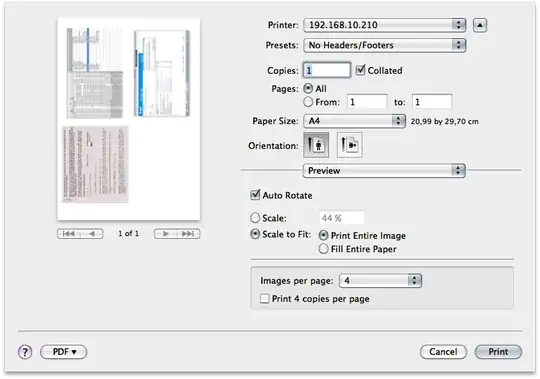540x379 pixels.
Task: Open help with the question mark button
Action: click(x=25, y=352)
